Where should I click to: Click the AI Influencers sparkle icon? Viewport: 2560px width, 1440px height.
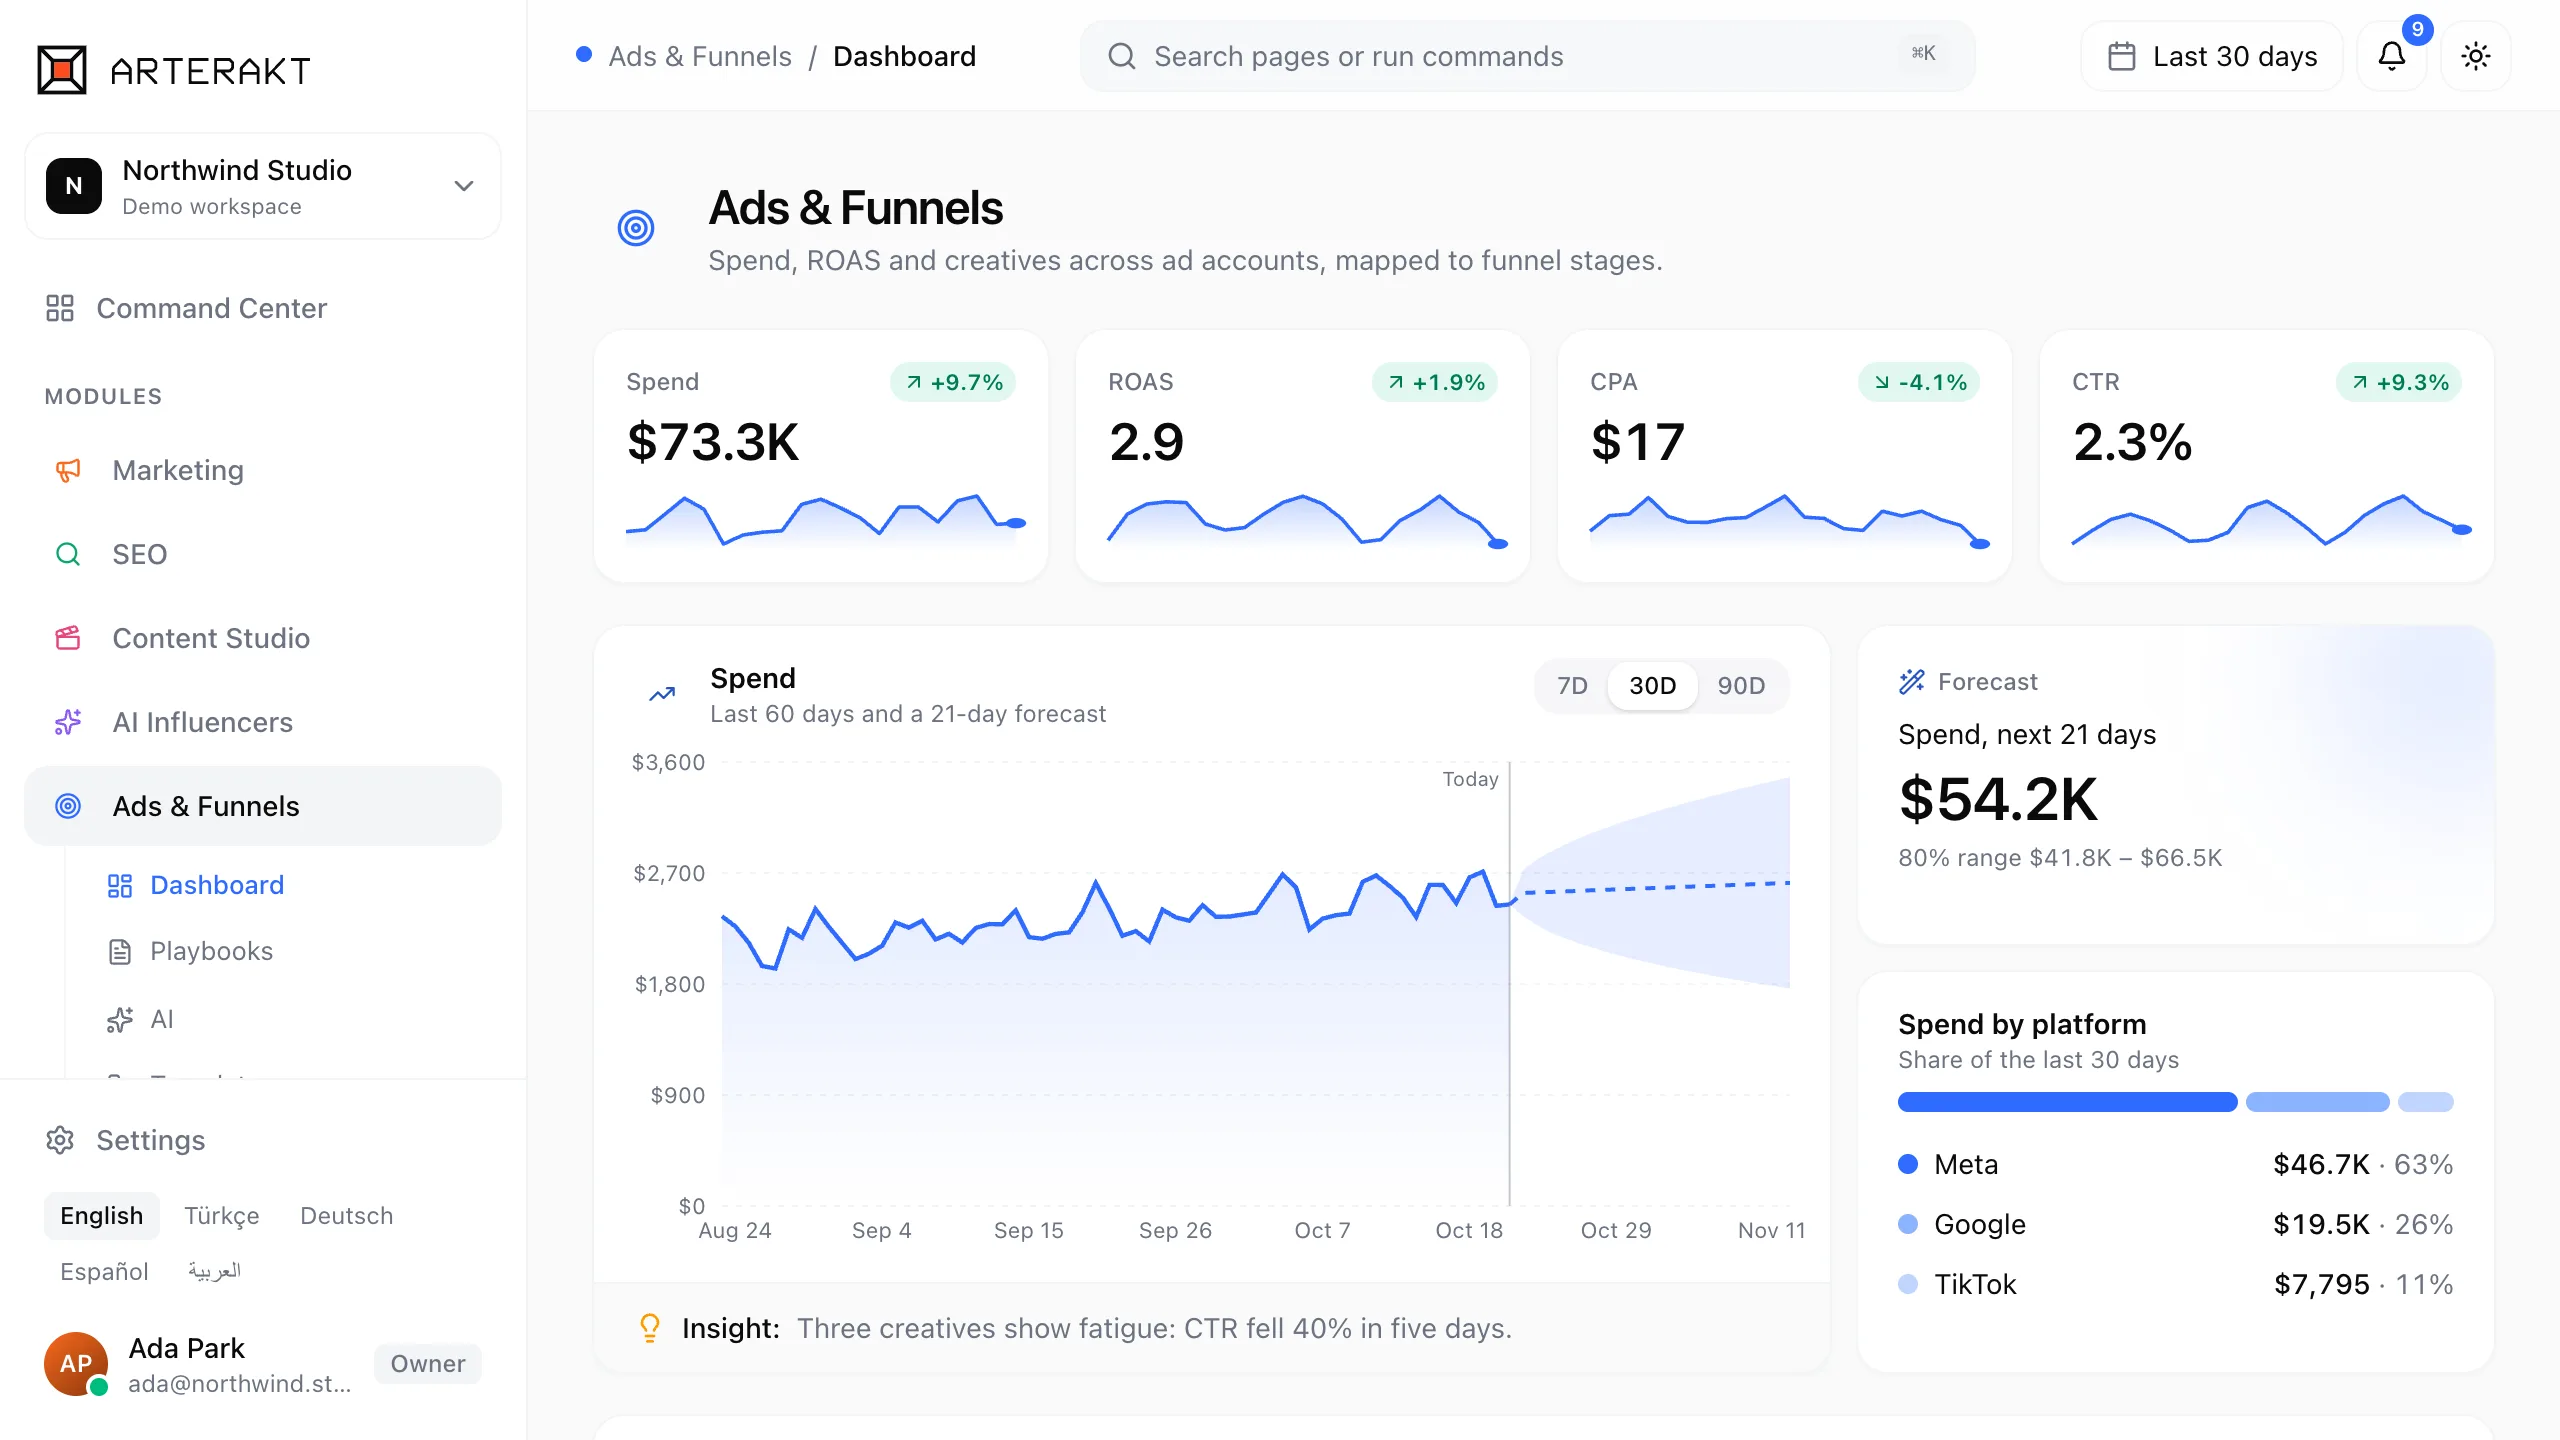pyautogui.click(x=68, y=722)
